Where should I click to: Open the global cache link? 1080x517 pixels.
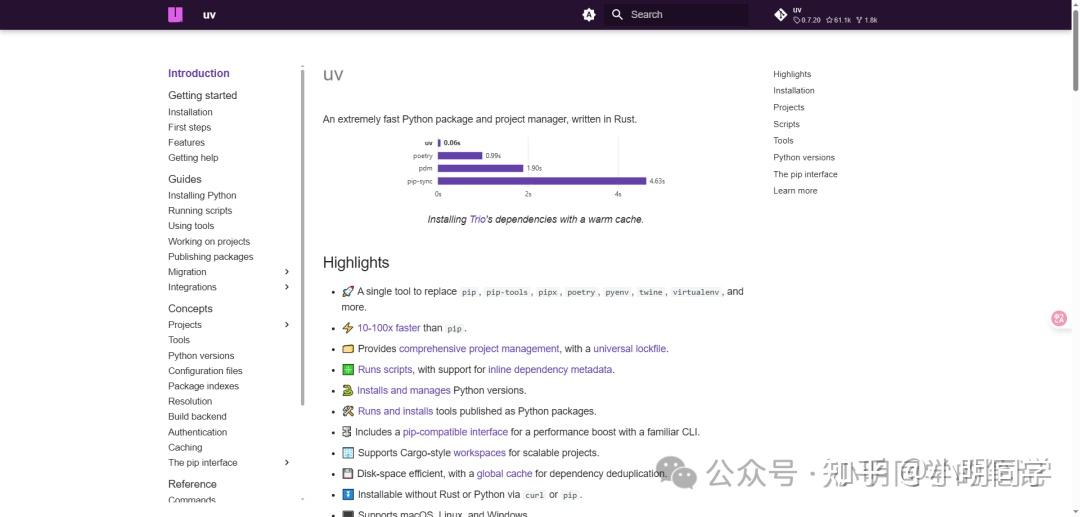coord(504,474)
